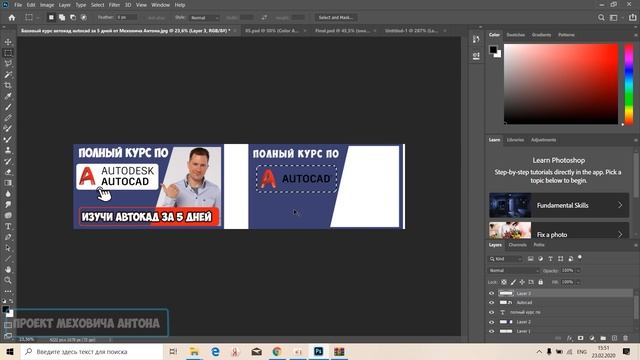Switch to the Swatches tab
The image size is (640, 360).
point(516,35)
